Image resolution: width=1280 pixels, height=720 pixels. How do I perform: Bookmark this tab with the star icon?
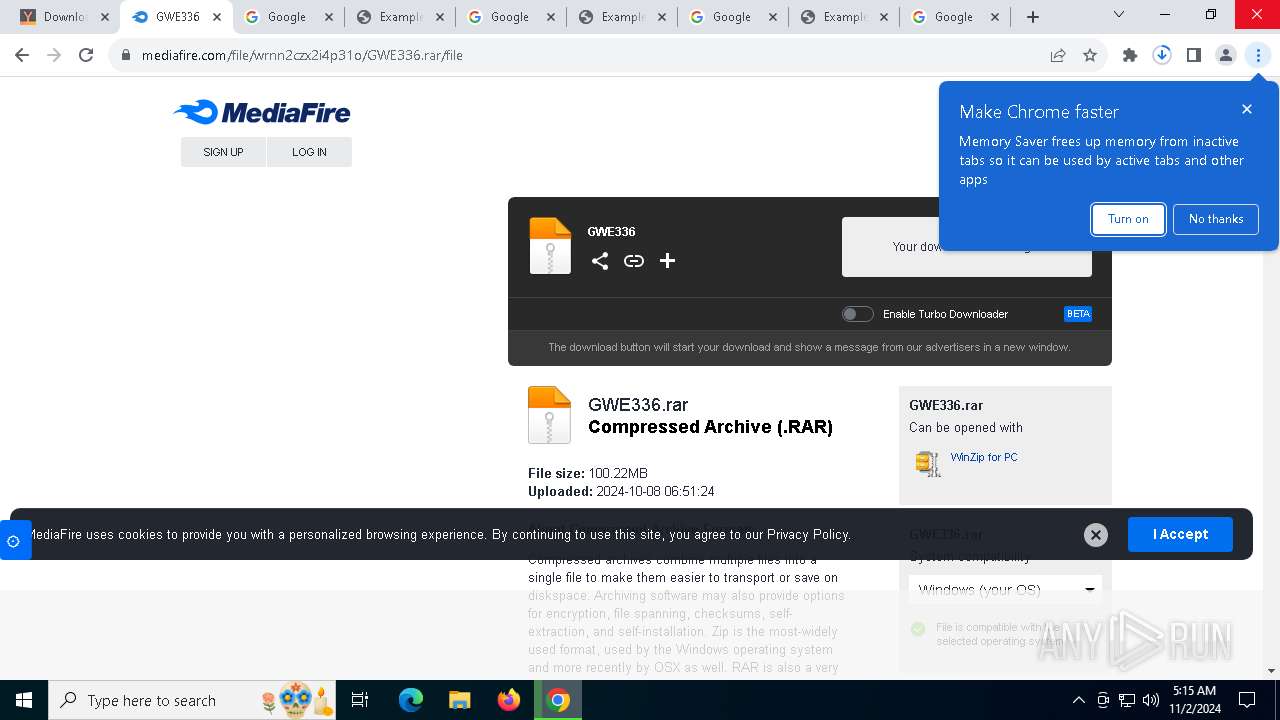(x=1090, y=55)
